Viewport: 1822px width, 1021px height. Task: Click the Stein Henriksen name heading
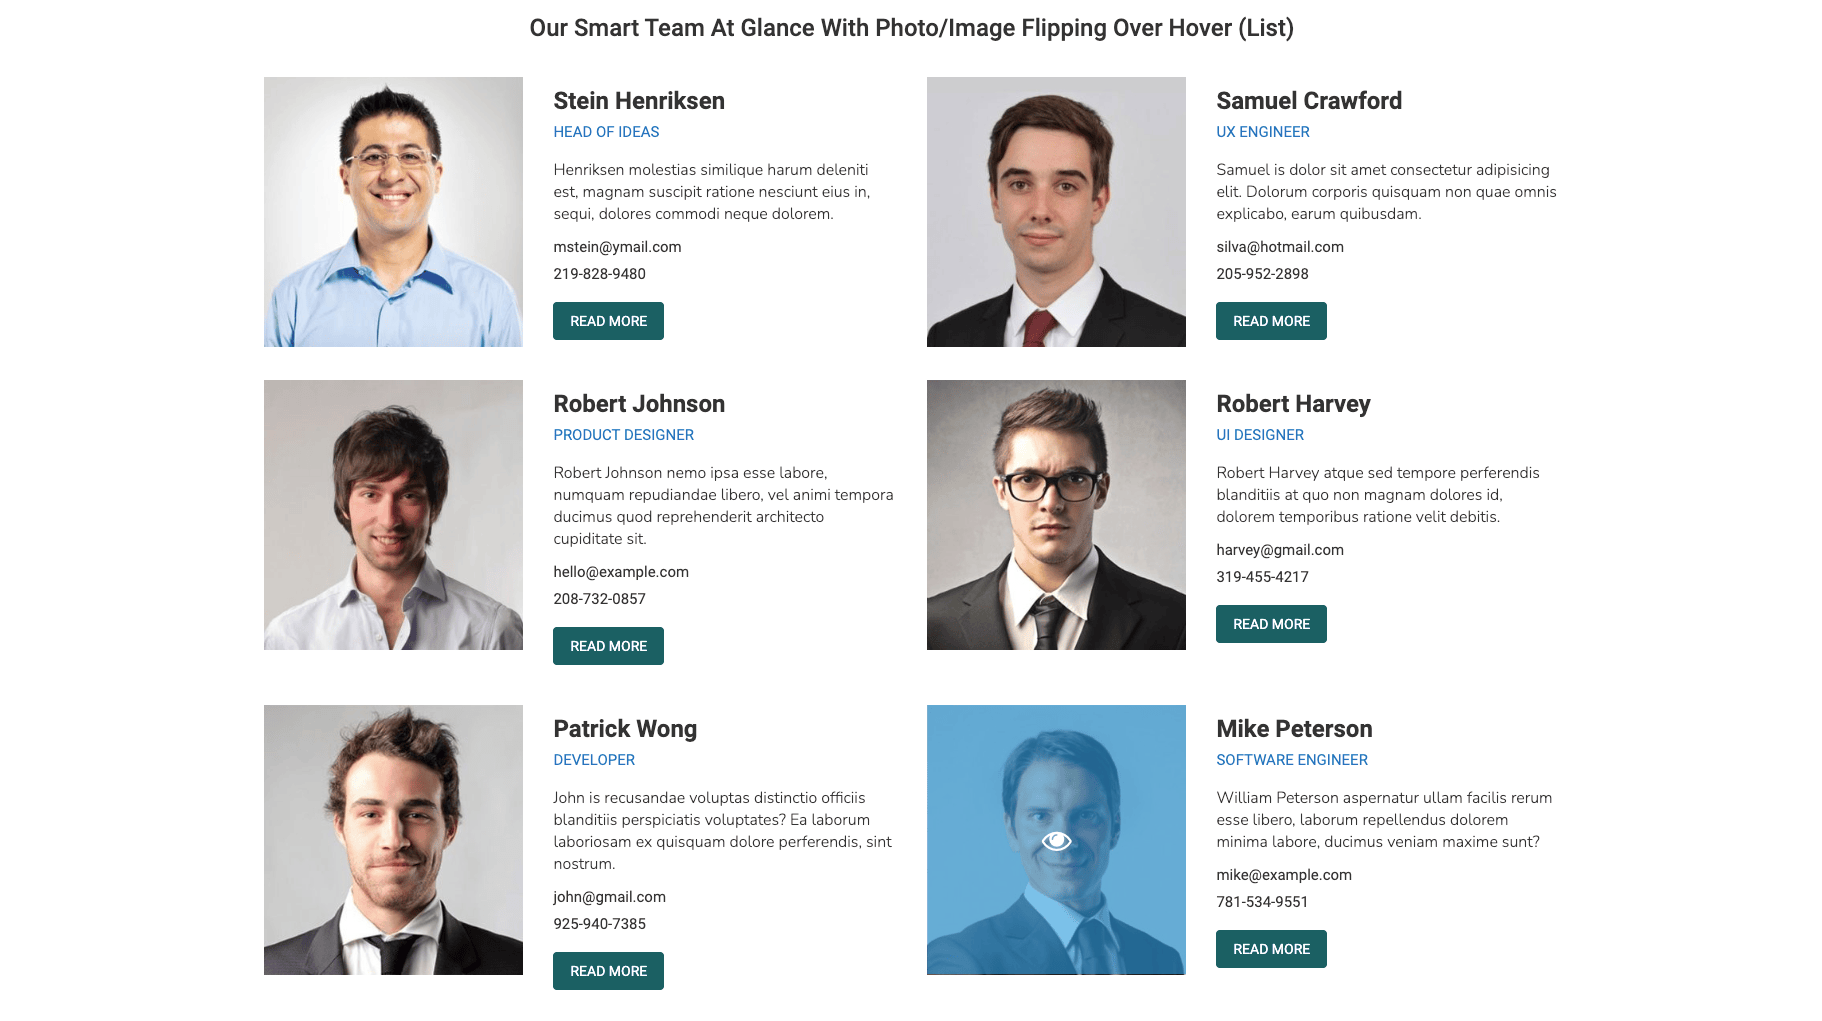click(x=639, y=101)
